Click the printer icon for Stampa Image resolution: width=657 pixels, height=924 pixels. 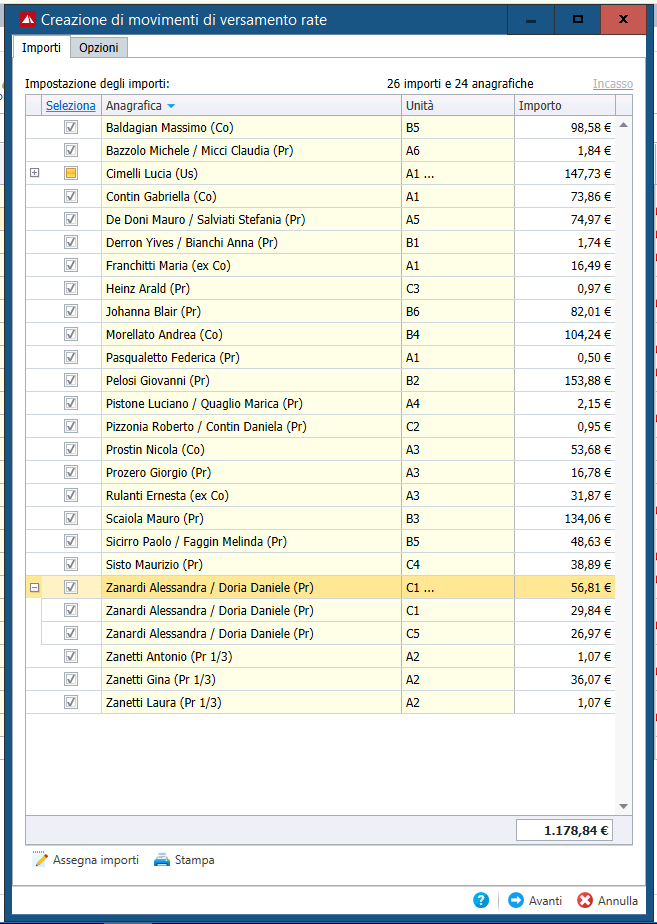pos(161,860)
